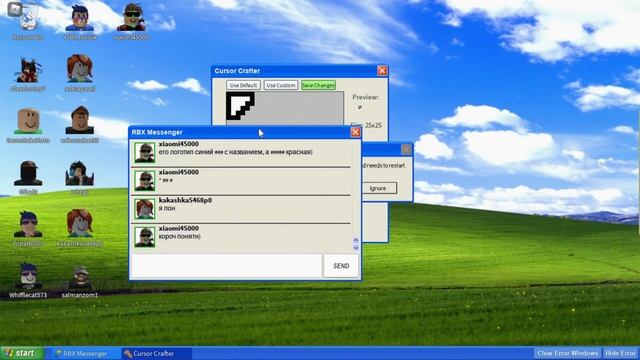Click the Hide Error taskbar button
640x360 pixels.
point(620,353)
